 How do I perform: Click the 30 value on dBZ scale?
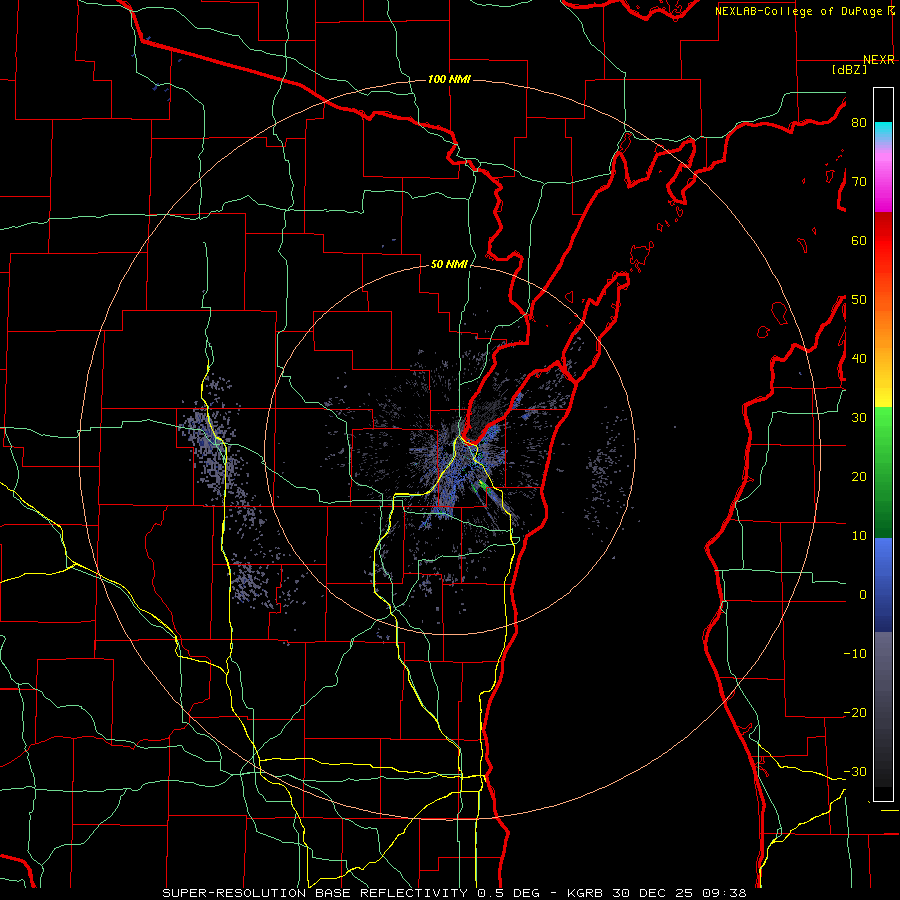[859, 418]
